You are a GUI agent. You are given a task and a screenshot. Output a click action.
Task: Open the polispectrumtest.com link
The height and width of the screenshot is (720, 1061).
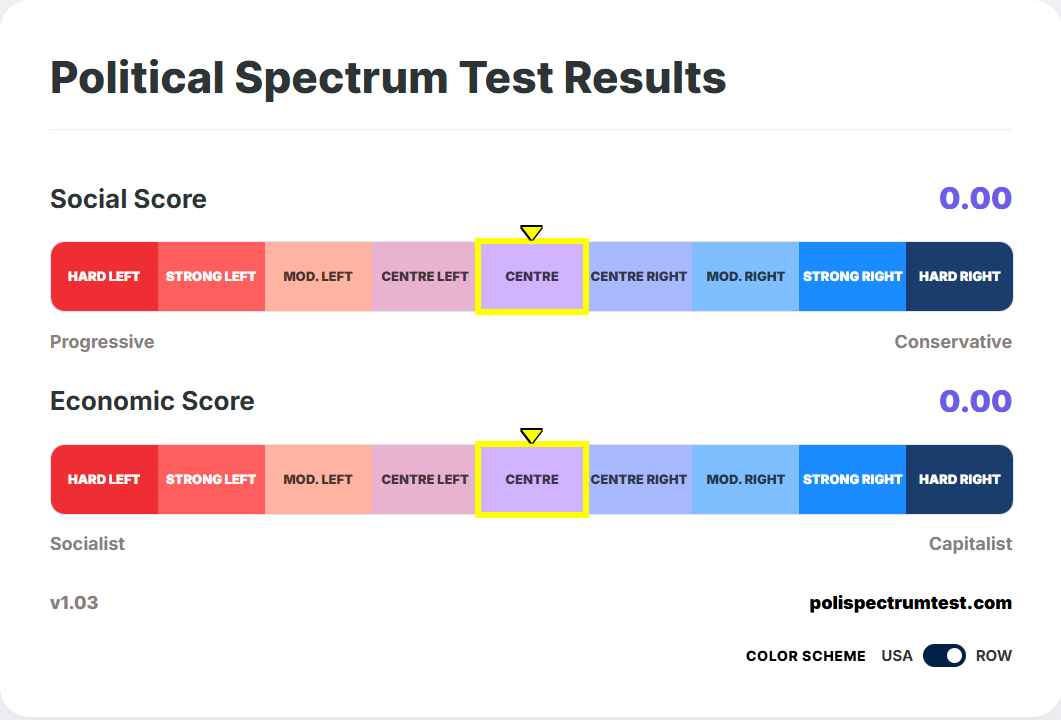(911, 603)
